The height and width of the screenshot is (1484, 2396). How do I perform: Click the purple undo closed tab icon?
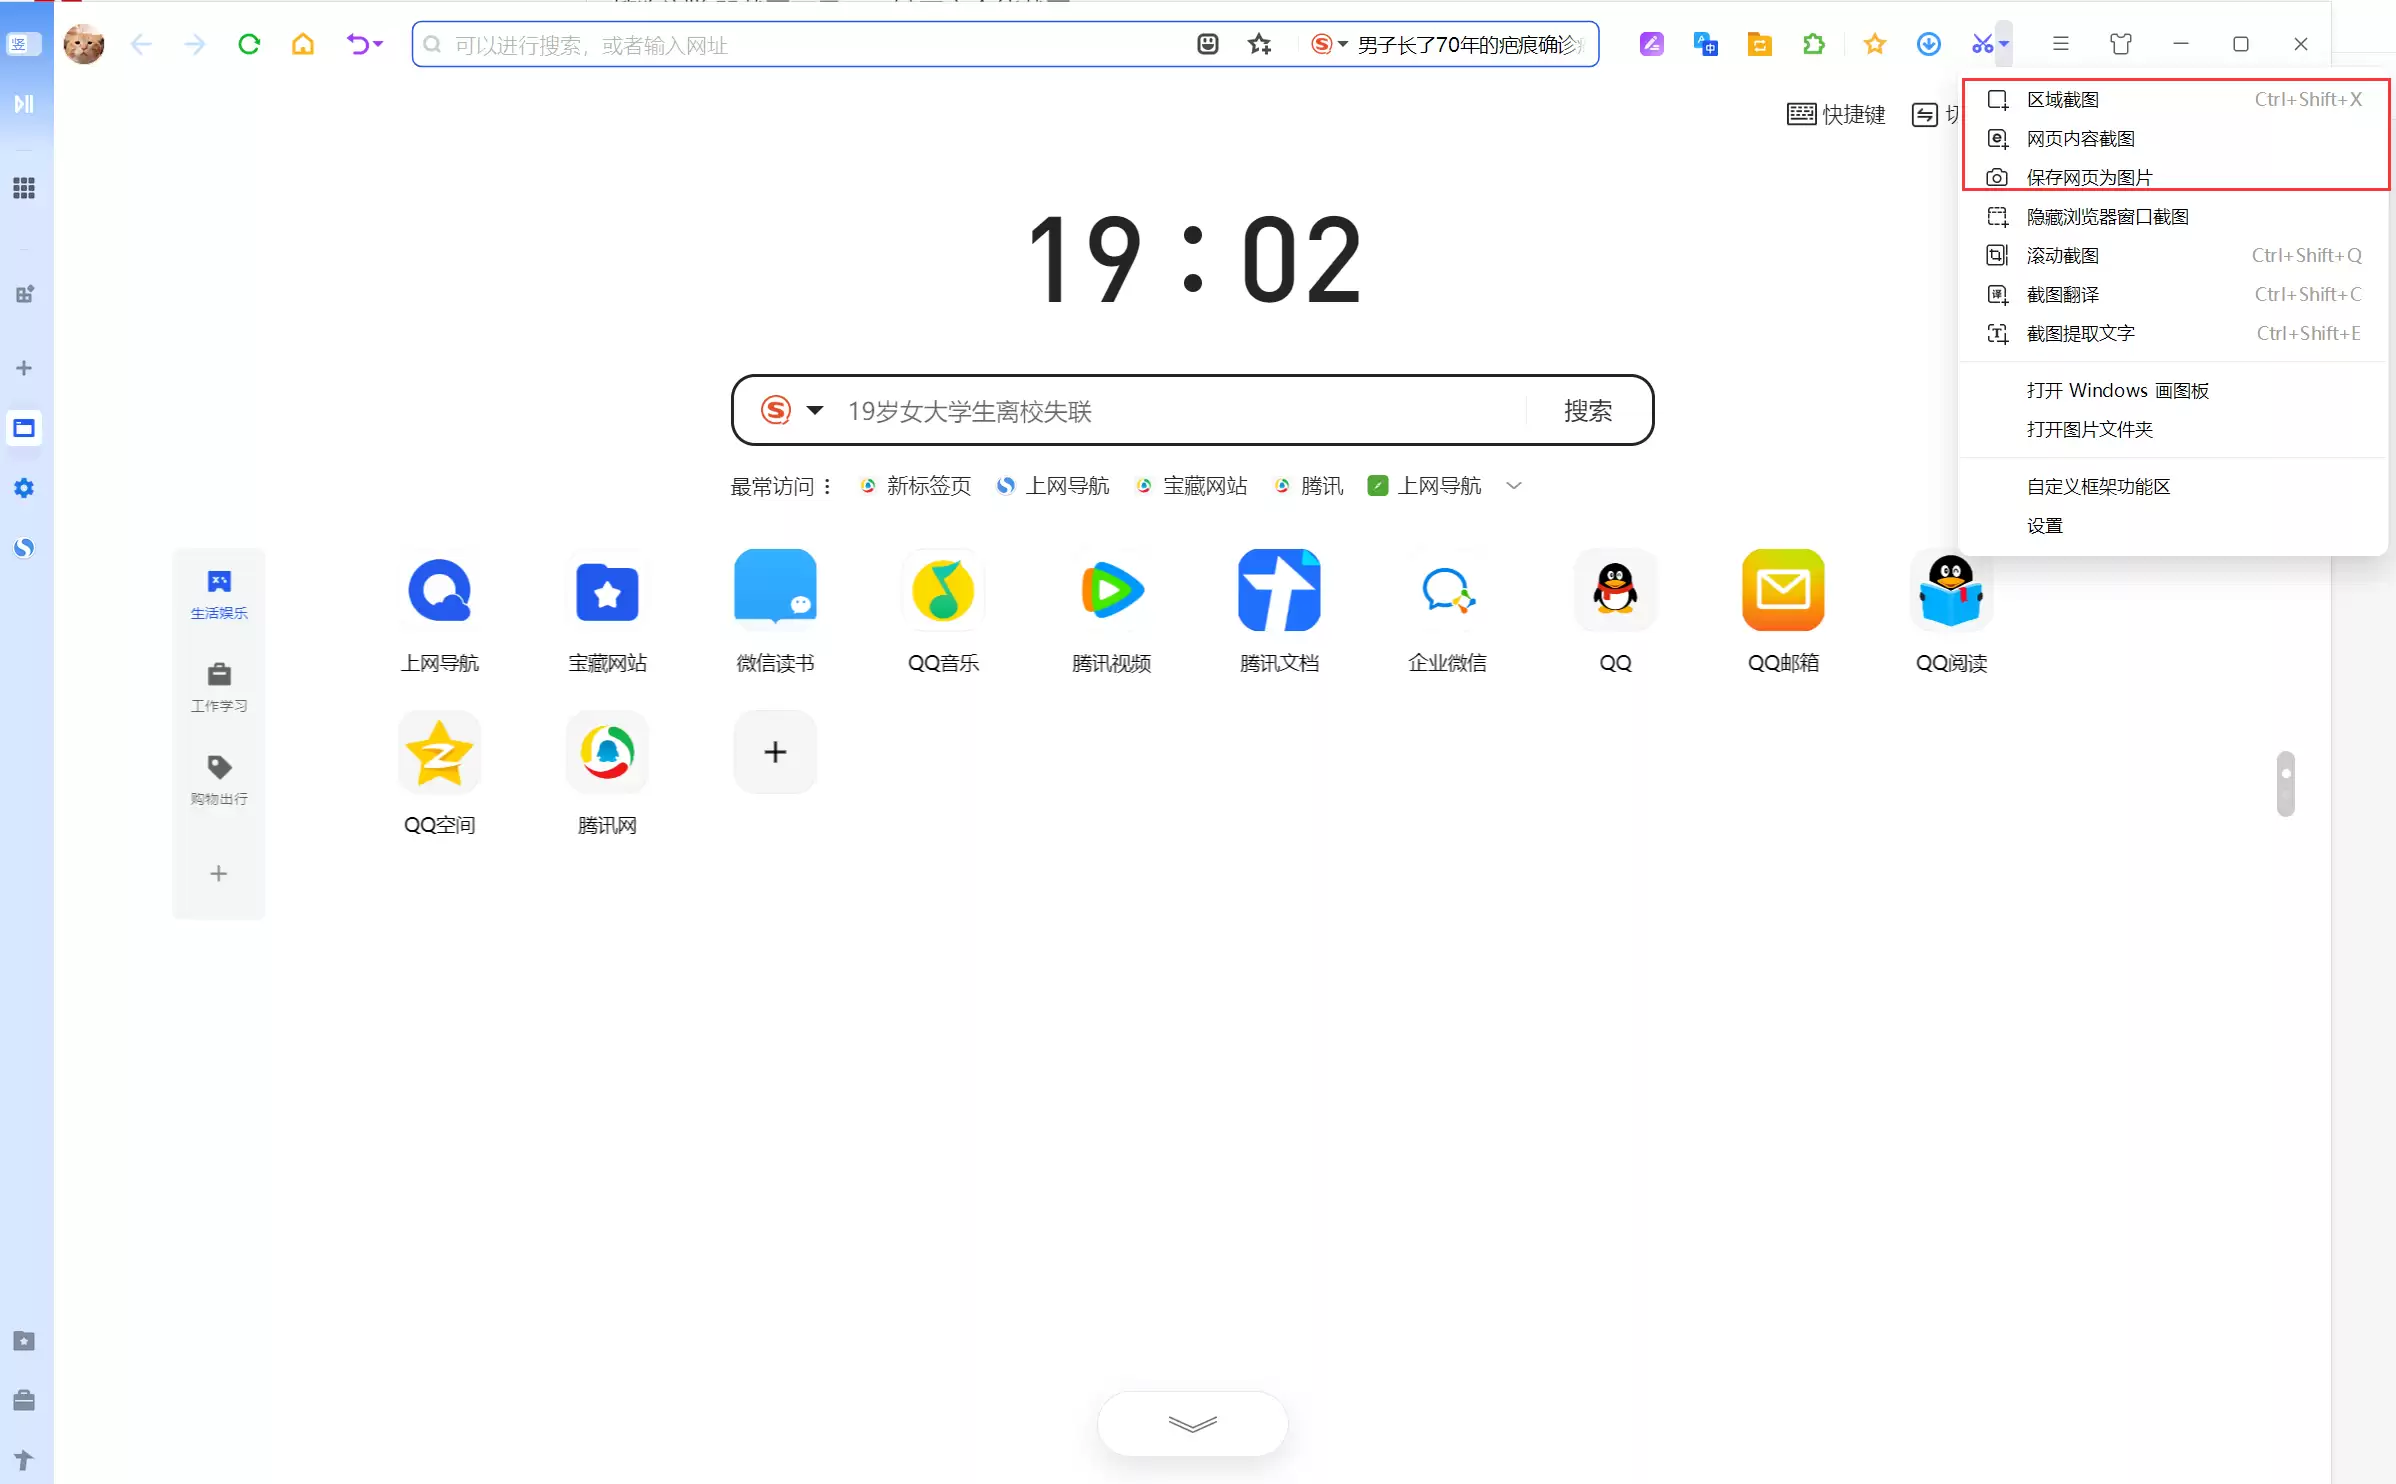click(x=357, y=44)
